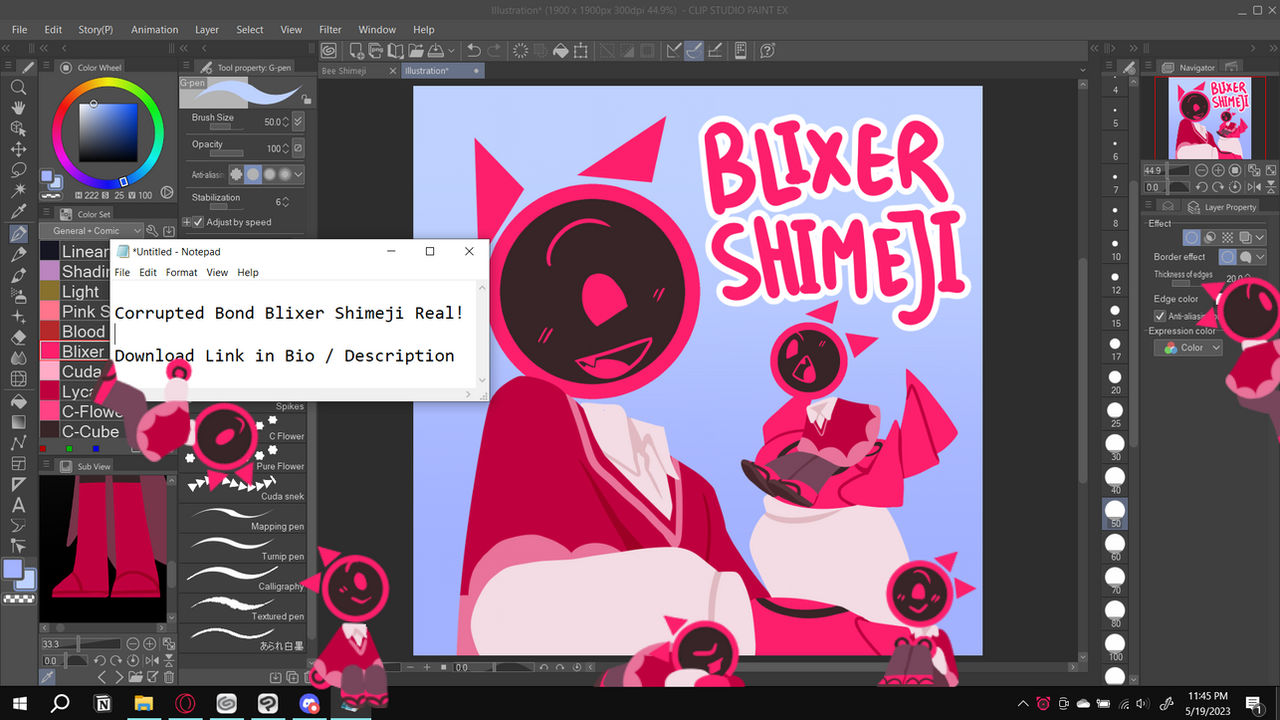Select the Text tool
Image resolution: width=1280 pixels, height=720 pixels.
pos(18,505)
